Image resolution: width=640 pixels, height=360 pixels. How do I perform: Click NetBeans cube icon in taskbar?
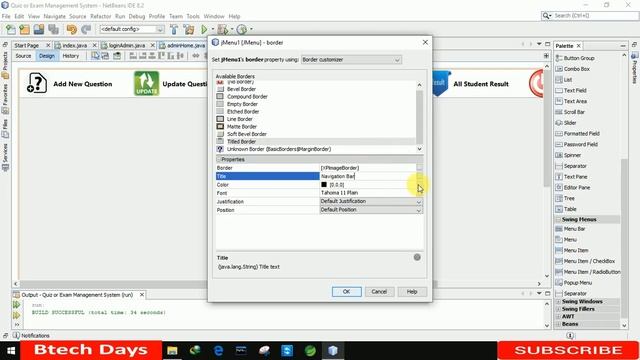(x=333, y=351)
